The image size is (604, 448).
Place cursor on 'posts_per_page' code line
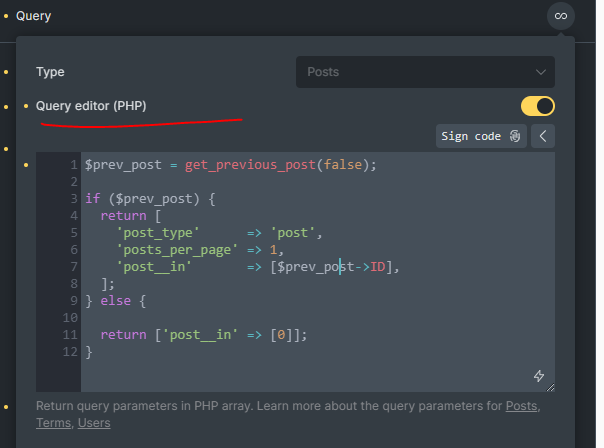[200, 249]
